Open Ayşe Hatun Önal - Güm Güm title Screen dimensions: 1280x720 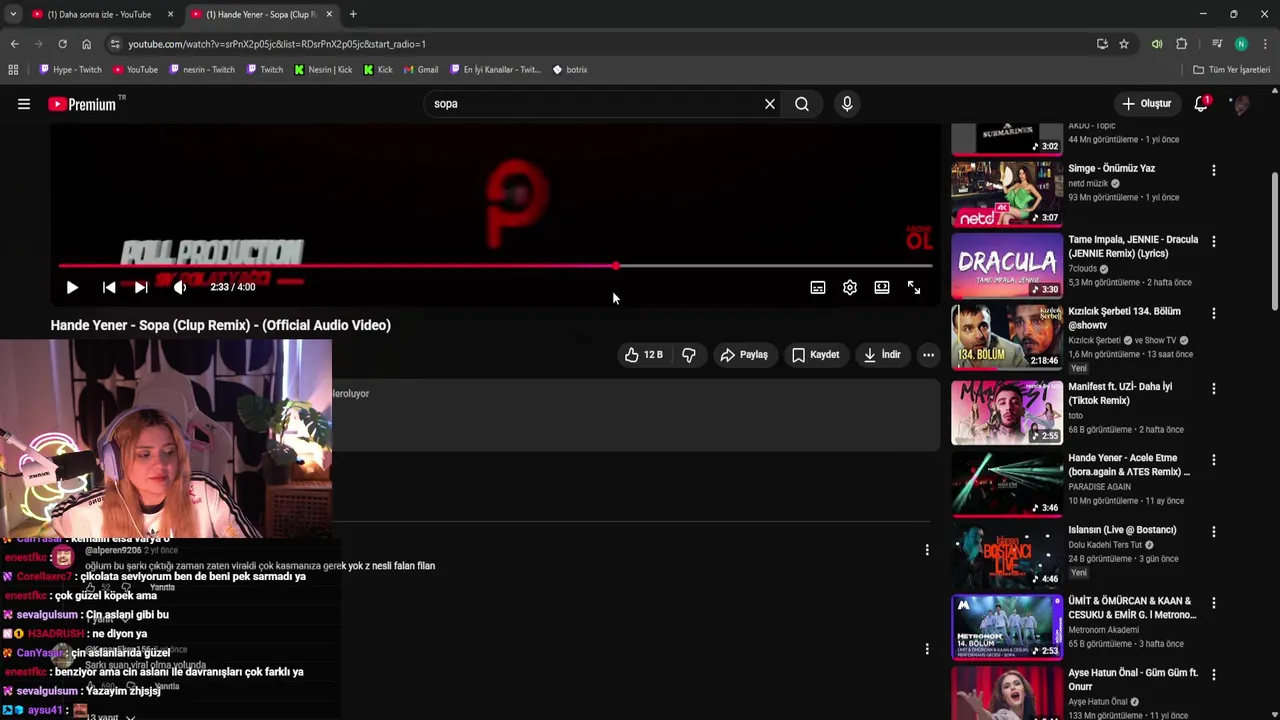point(1133,679)
